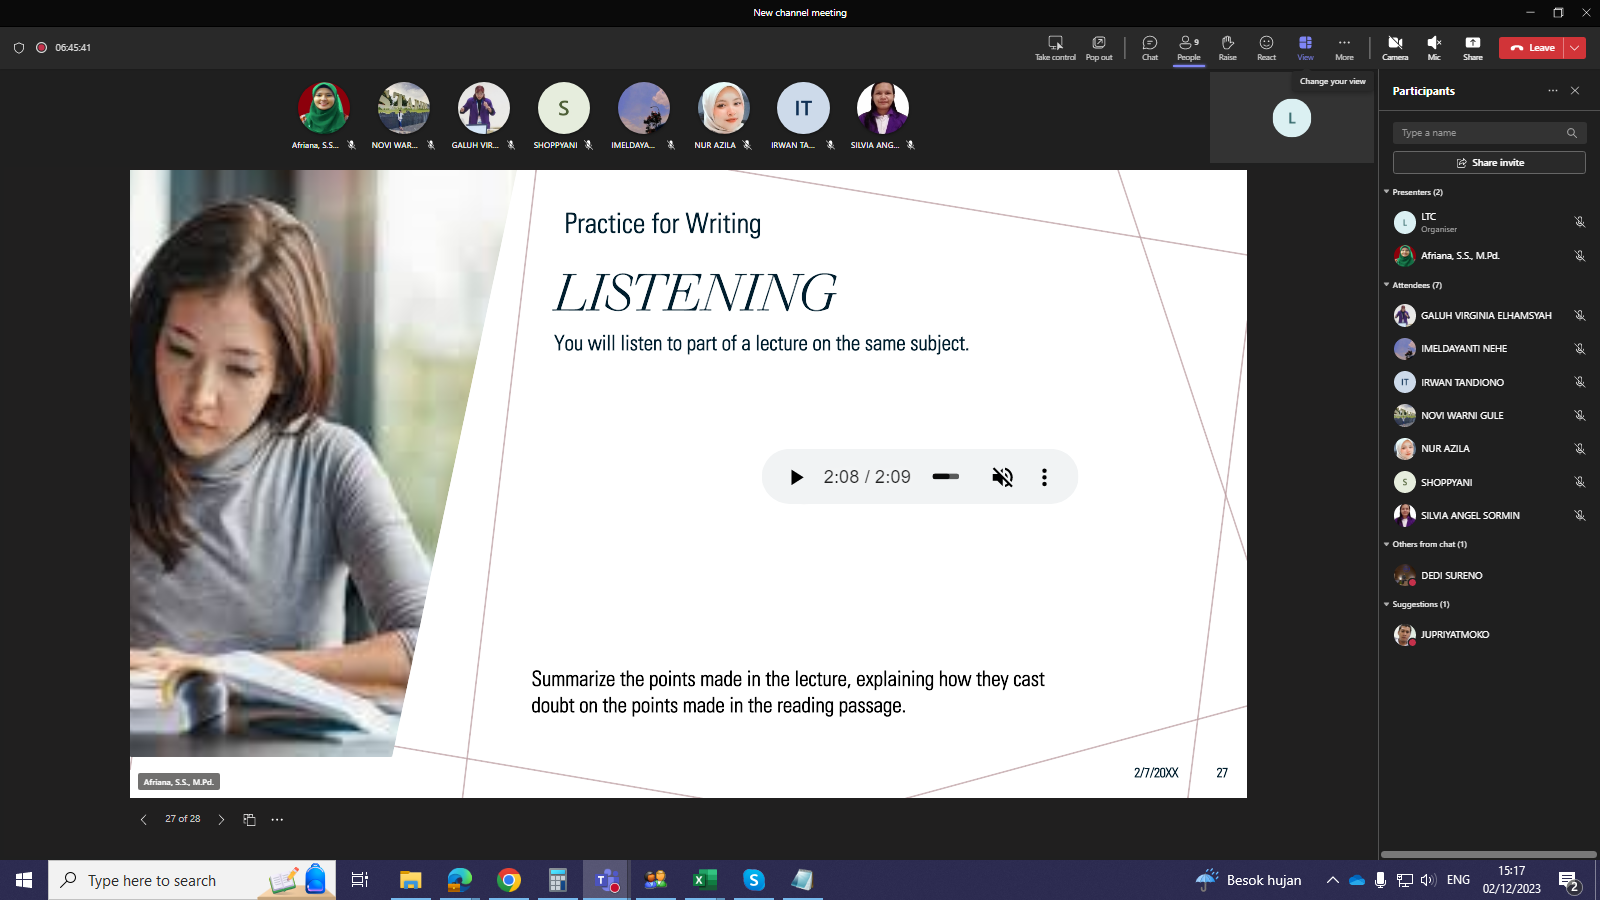Close the People participants panel
1600x900 pixels.
(x=1575, y=91)
